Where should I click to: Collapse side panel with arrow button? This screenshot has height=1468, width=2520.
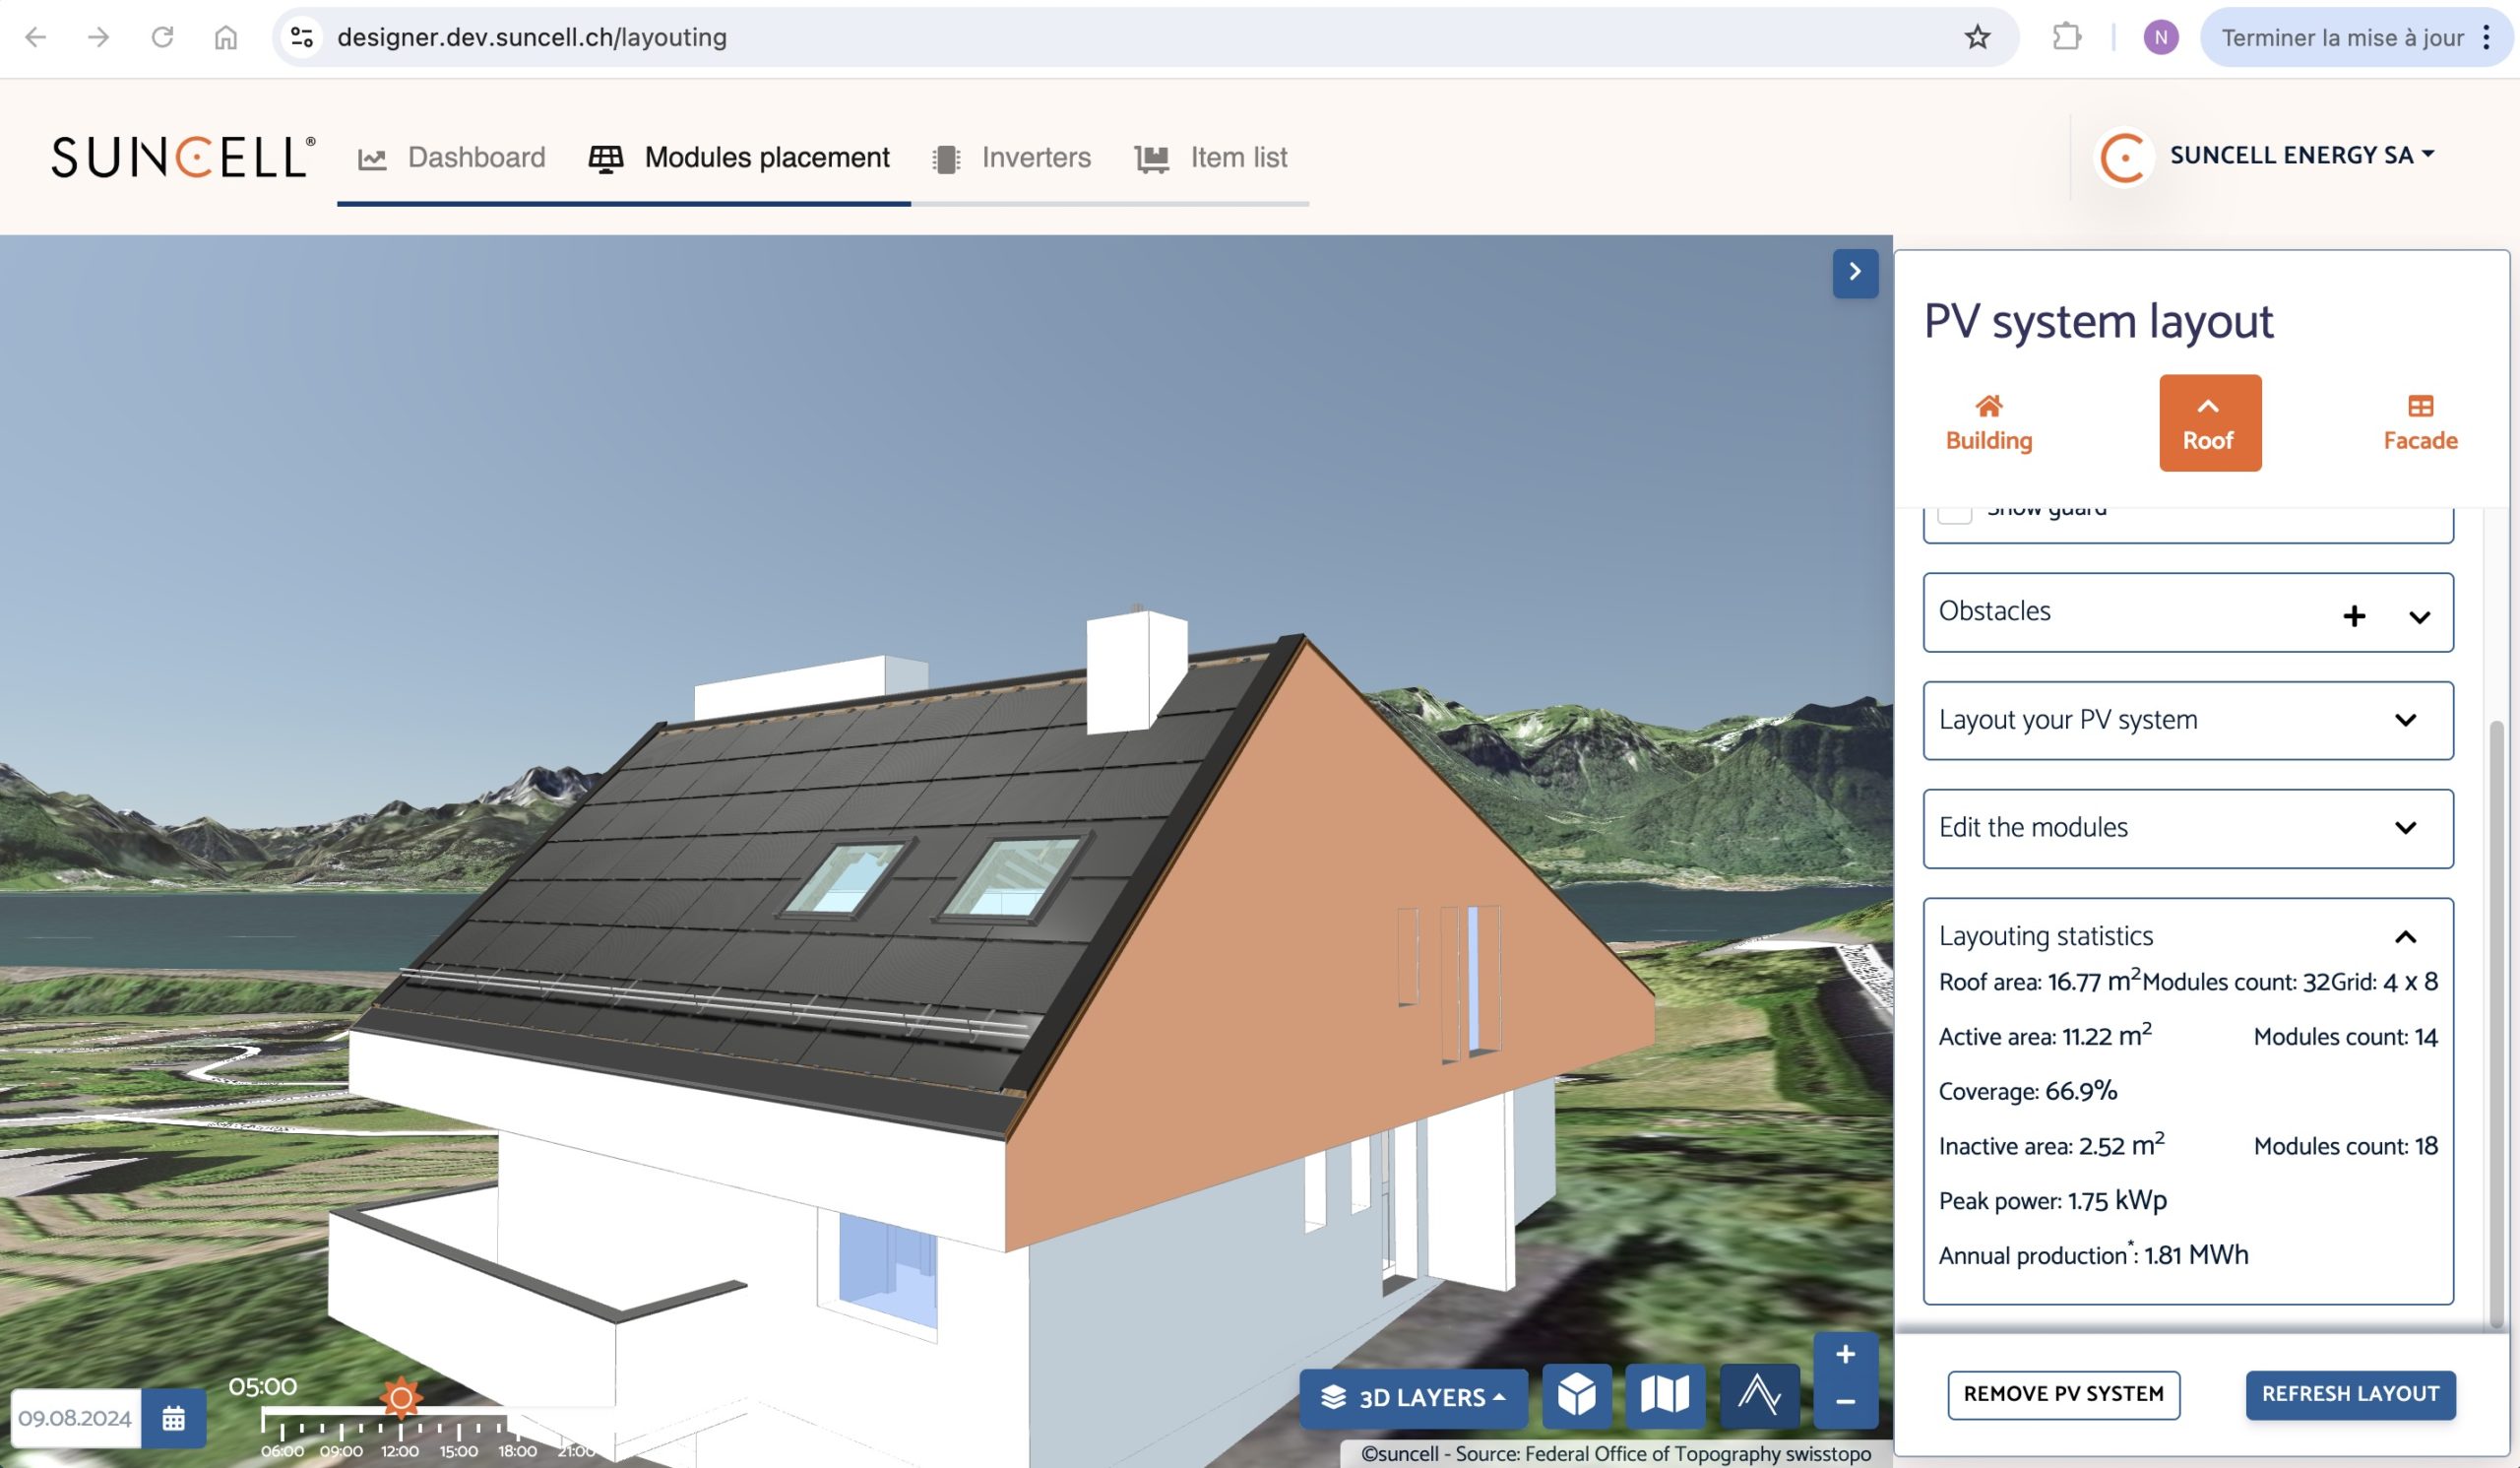(x=1855, y=272)
